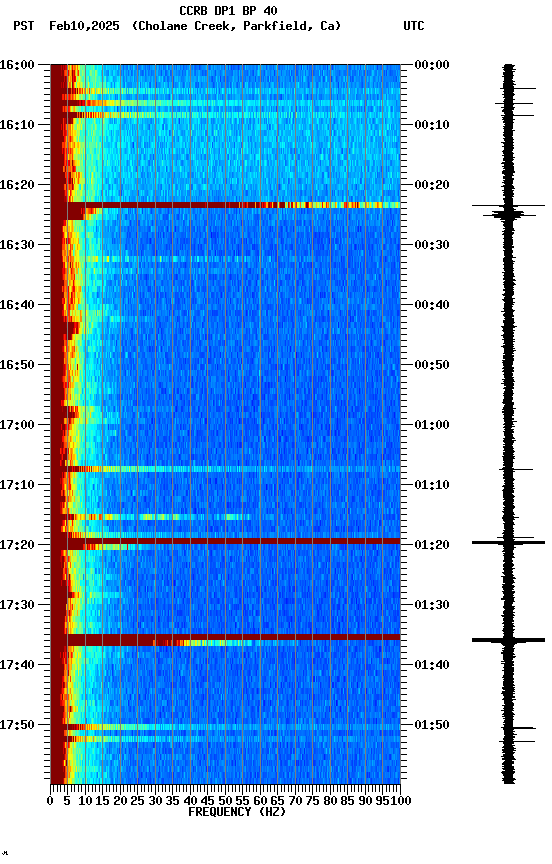This screenshot has height=864, width=552.
Task: Click the UTC time label "01:10"
Action: pos(432,485)
